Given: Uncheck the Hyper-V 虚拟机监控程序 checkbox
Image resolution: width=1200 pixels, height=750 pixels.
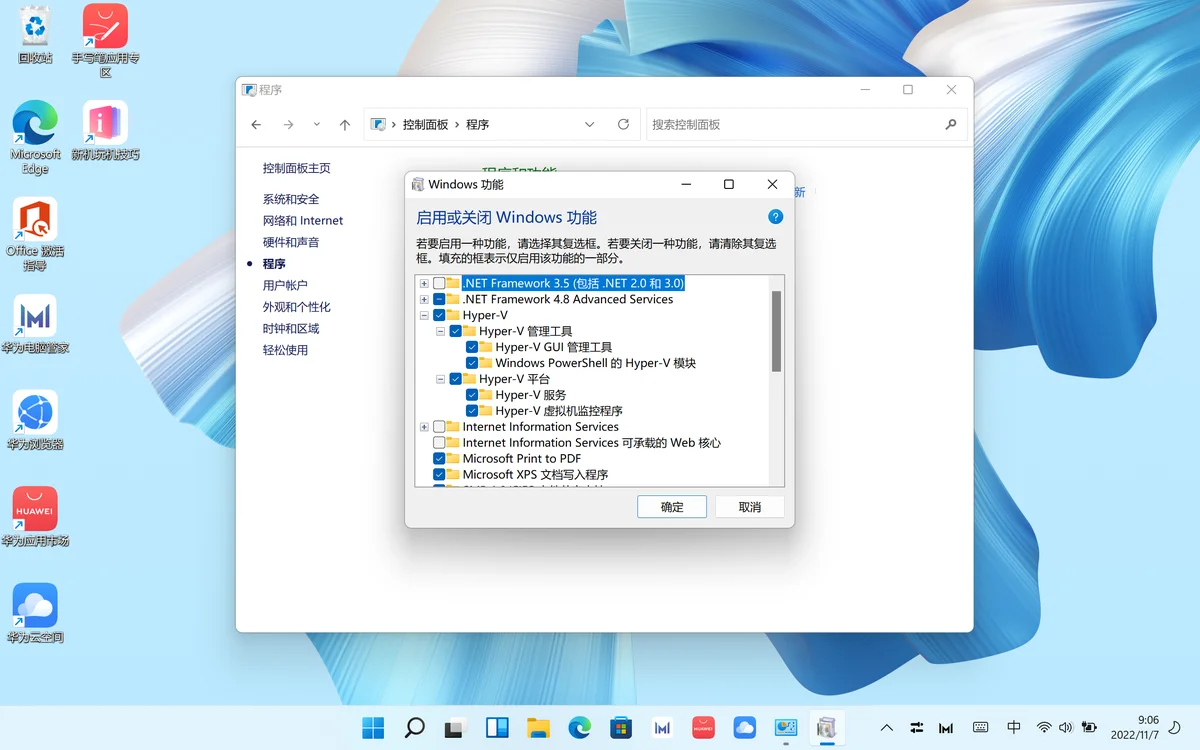Looking at the screenshot, I should click(472, 411).
